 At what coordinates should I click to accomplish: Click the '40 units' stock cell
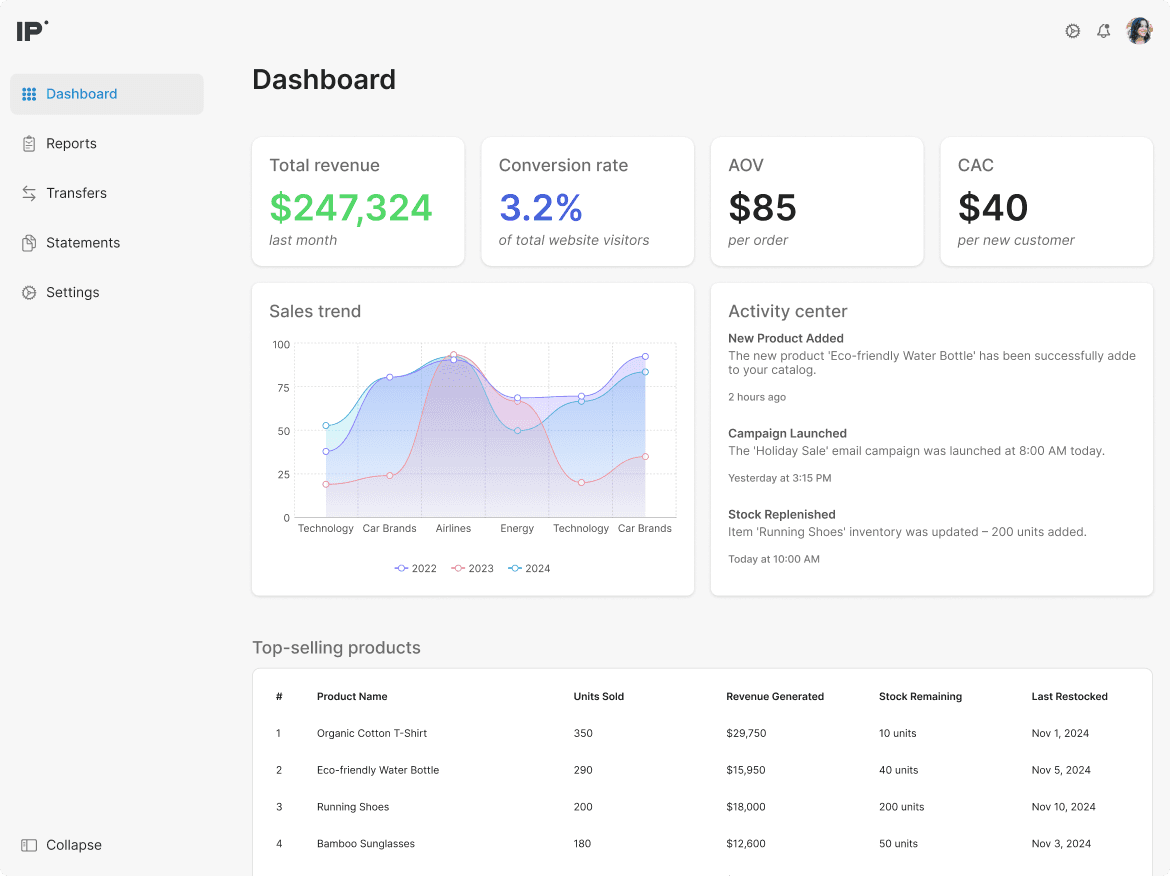click(x=898, y=770)
